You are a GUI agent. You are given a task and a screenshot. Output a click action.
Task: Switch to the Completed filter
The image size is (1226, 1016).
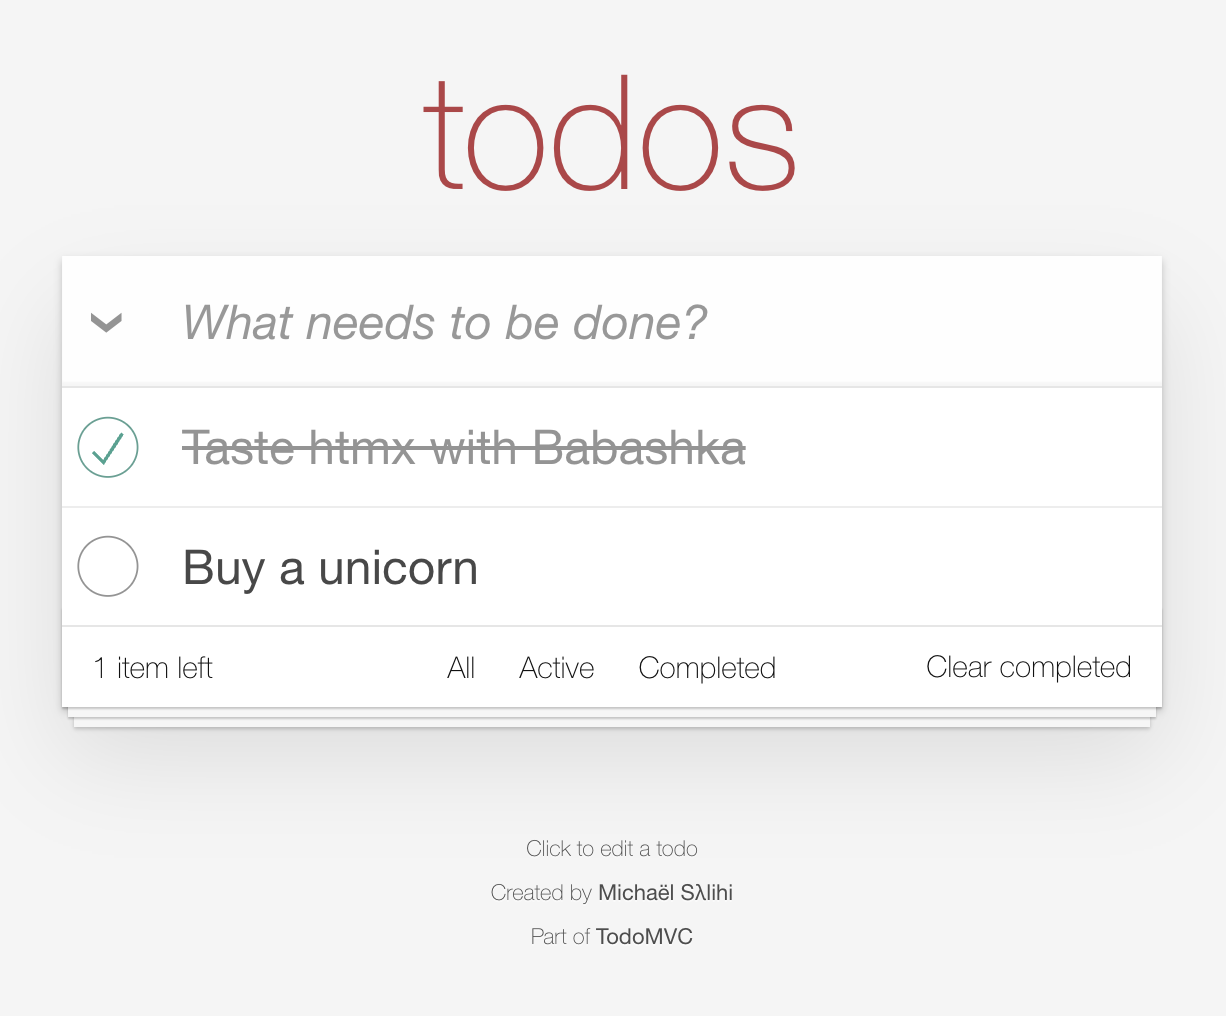coord(707,668)
